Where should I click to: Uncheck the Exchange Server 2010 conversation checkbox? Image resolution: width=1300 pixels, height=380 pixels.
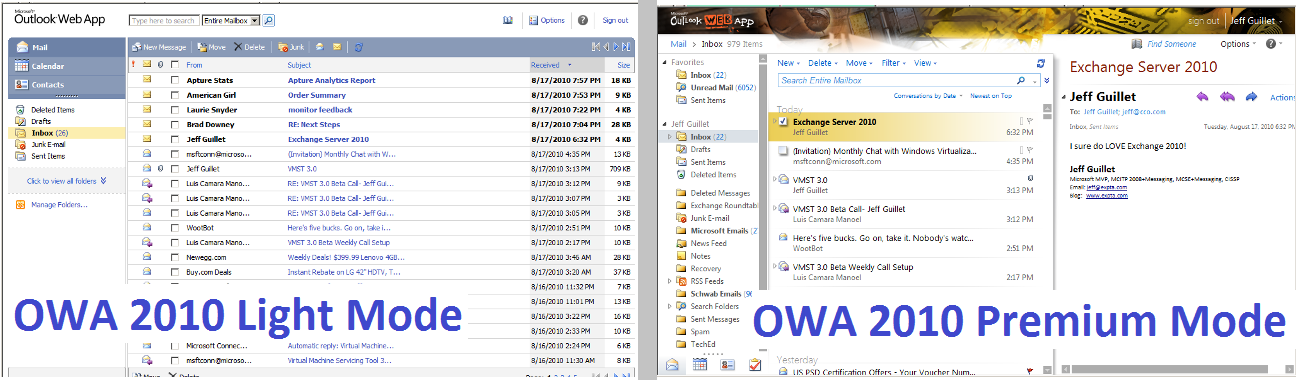coord(783,121)
